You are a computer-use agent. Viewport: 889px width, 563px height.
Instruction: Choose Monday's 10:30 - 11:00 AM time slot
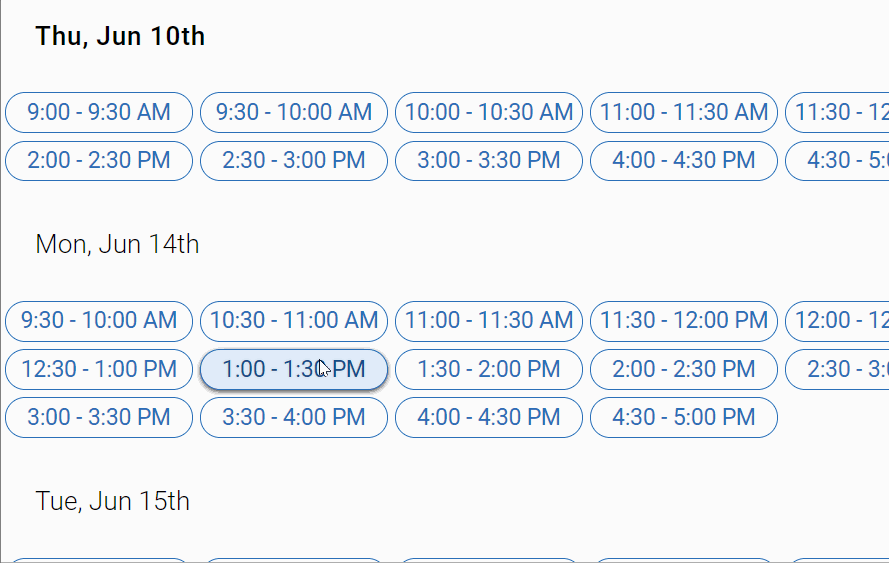294,321
